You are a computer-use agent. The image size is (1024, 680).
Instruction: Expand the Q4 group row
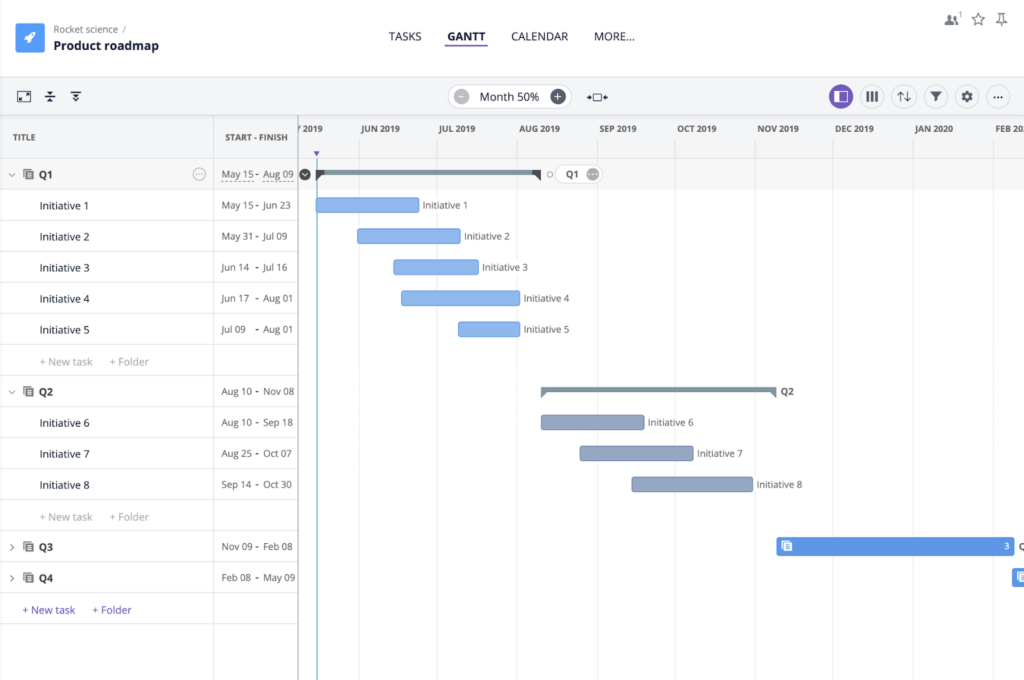click(x=11, y=577)
